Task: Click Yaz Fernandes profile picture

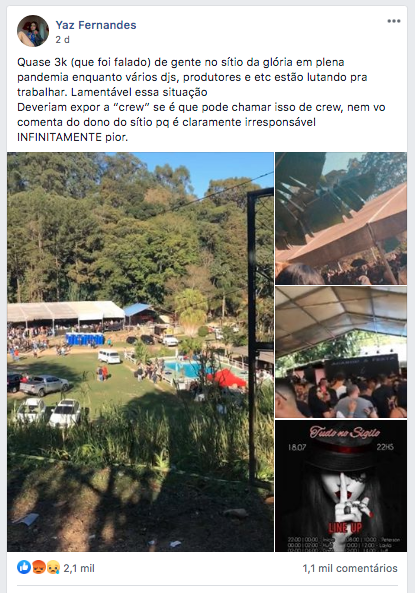Action: click(33, 31)
